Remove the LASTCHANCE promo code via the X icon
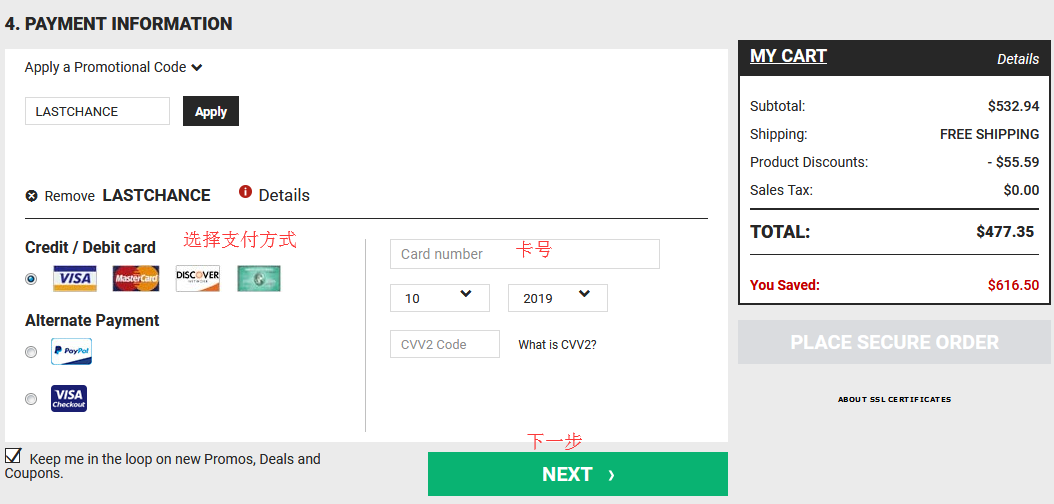 point(32,196)
